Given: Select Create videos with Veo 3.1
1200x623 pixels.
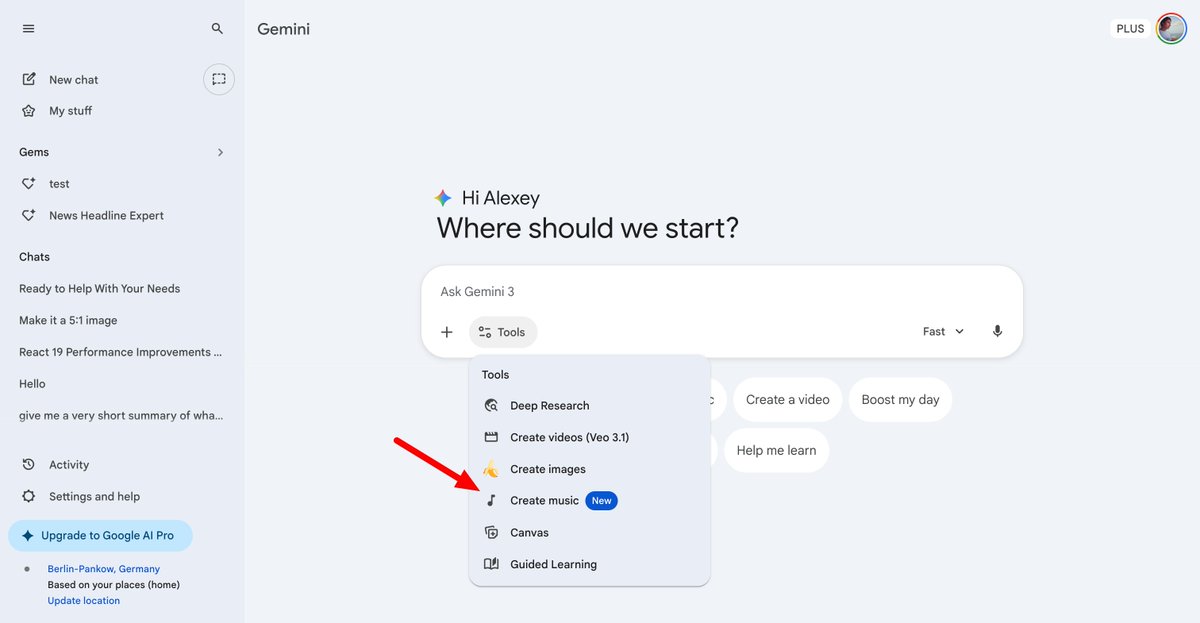Looking at the screenshot, I should click(x=570, y=437).
